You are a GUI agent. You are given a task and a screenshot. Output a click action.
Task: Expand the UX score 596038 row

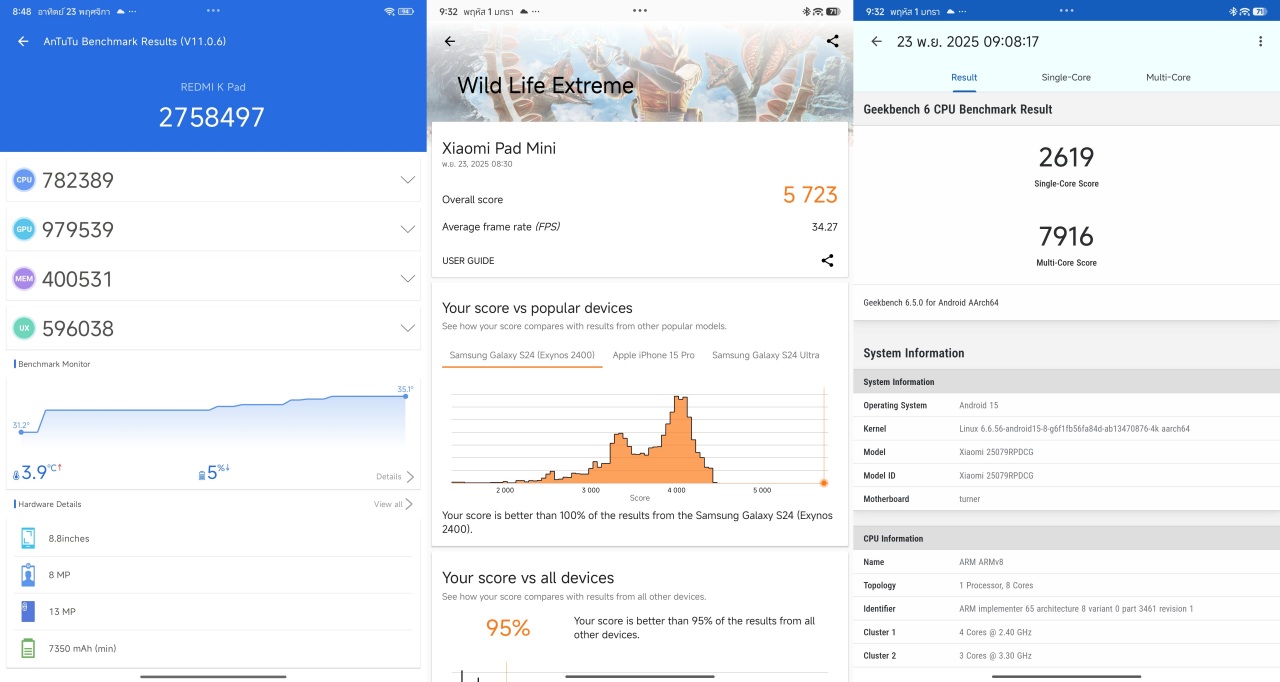(x=407, y=328)
